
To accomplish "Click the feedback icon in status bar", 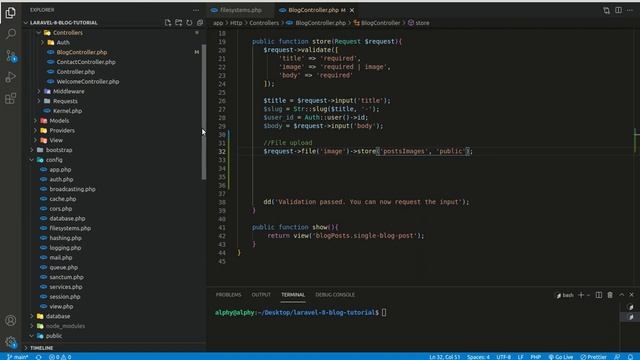I will pyautogui.click(x=617, y=357).
